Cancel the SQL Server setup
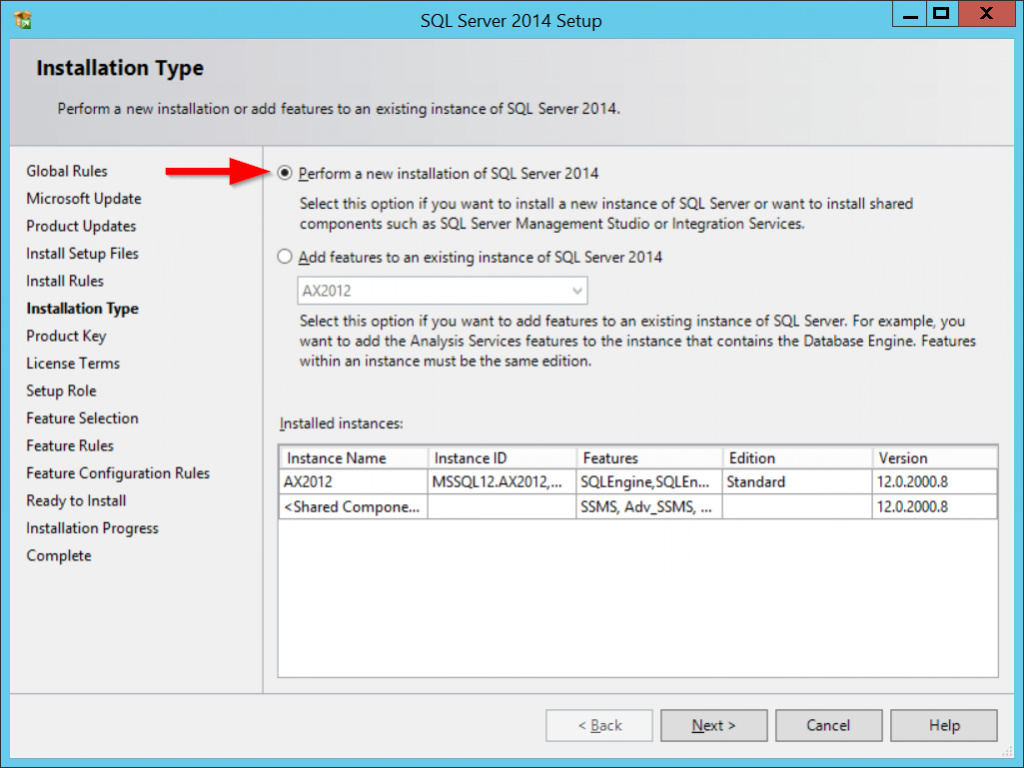This screenshot has width=1024, height=768. [x=828, y=725]
